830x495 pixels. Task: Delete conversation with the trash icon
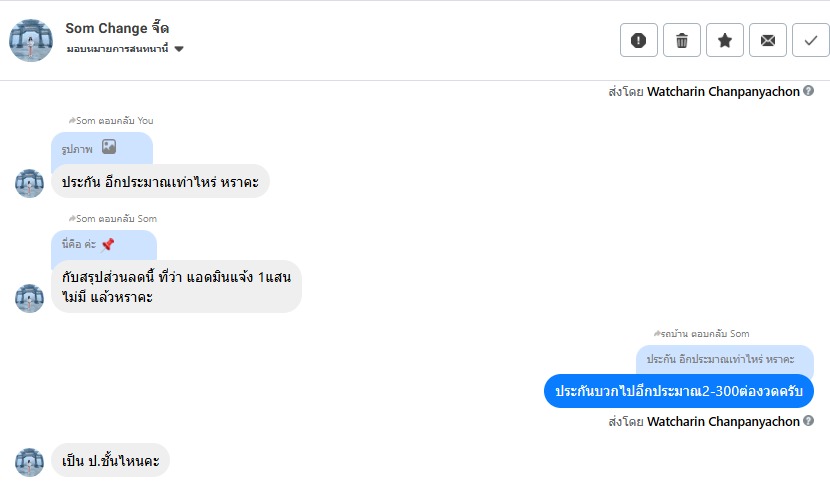click(x=682, y=40)
